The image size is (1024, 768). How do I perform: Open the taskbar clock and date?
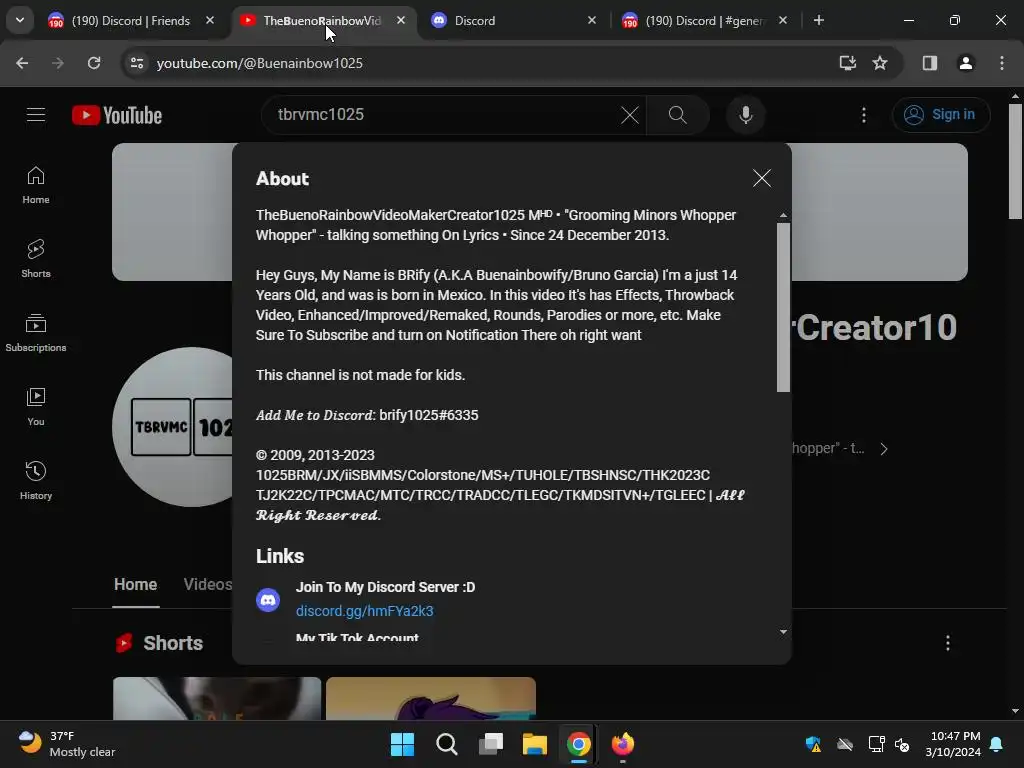click(953, 744)
